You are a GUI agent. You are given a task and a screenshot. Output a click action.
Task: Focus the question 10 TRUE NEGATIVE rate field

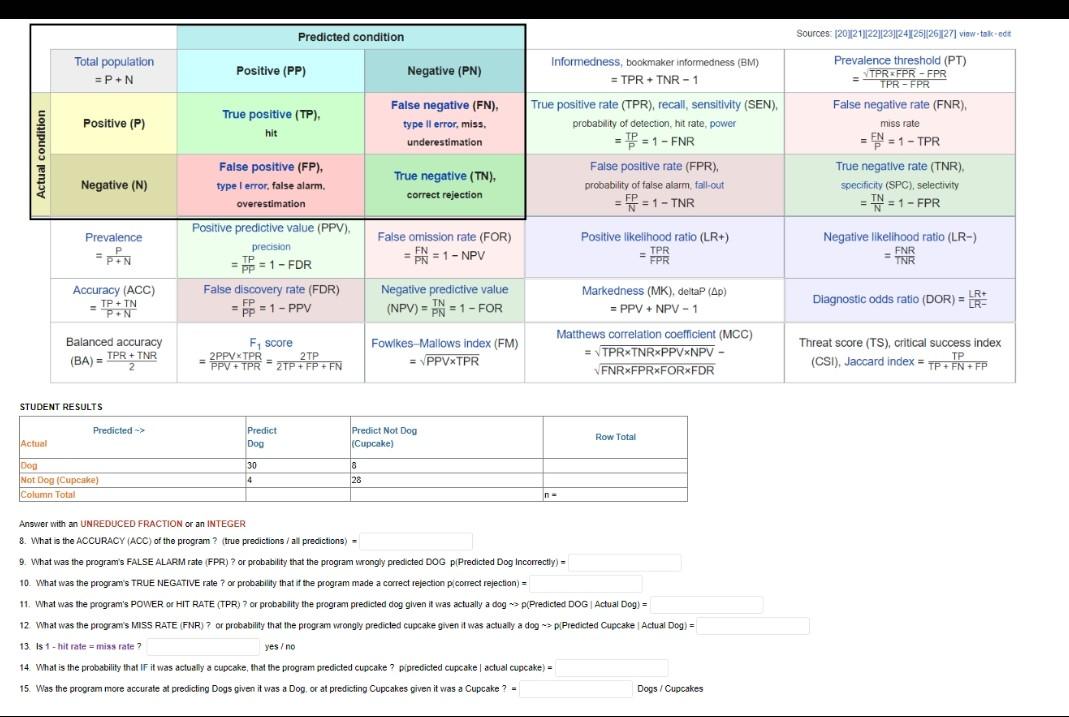pyautogui.click(x=586, y=583)
